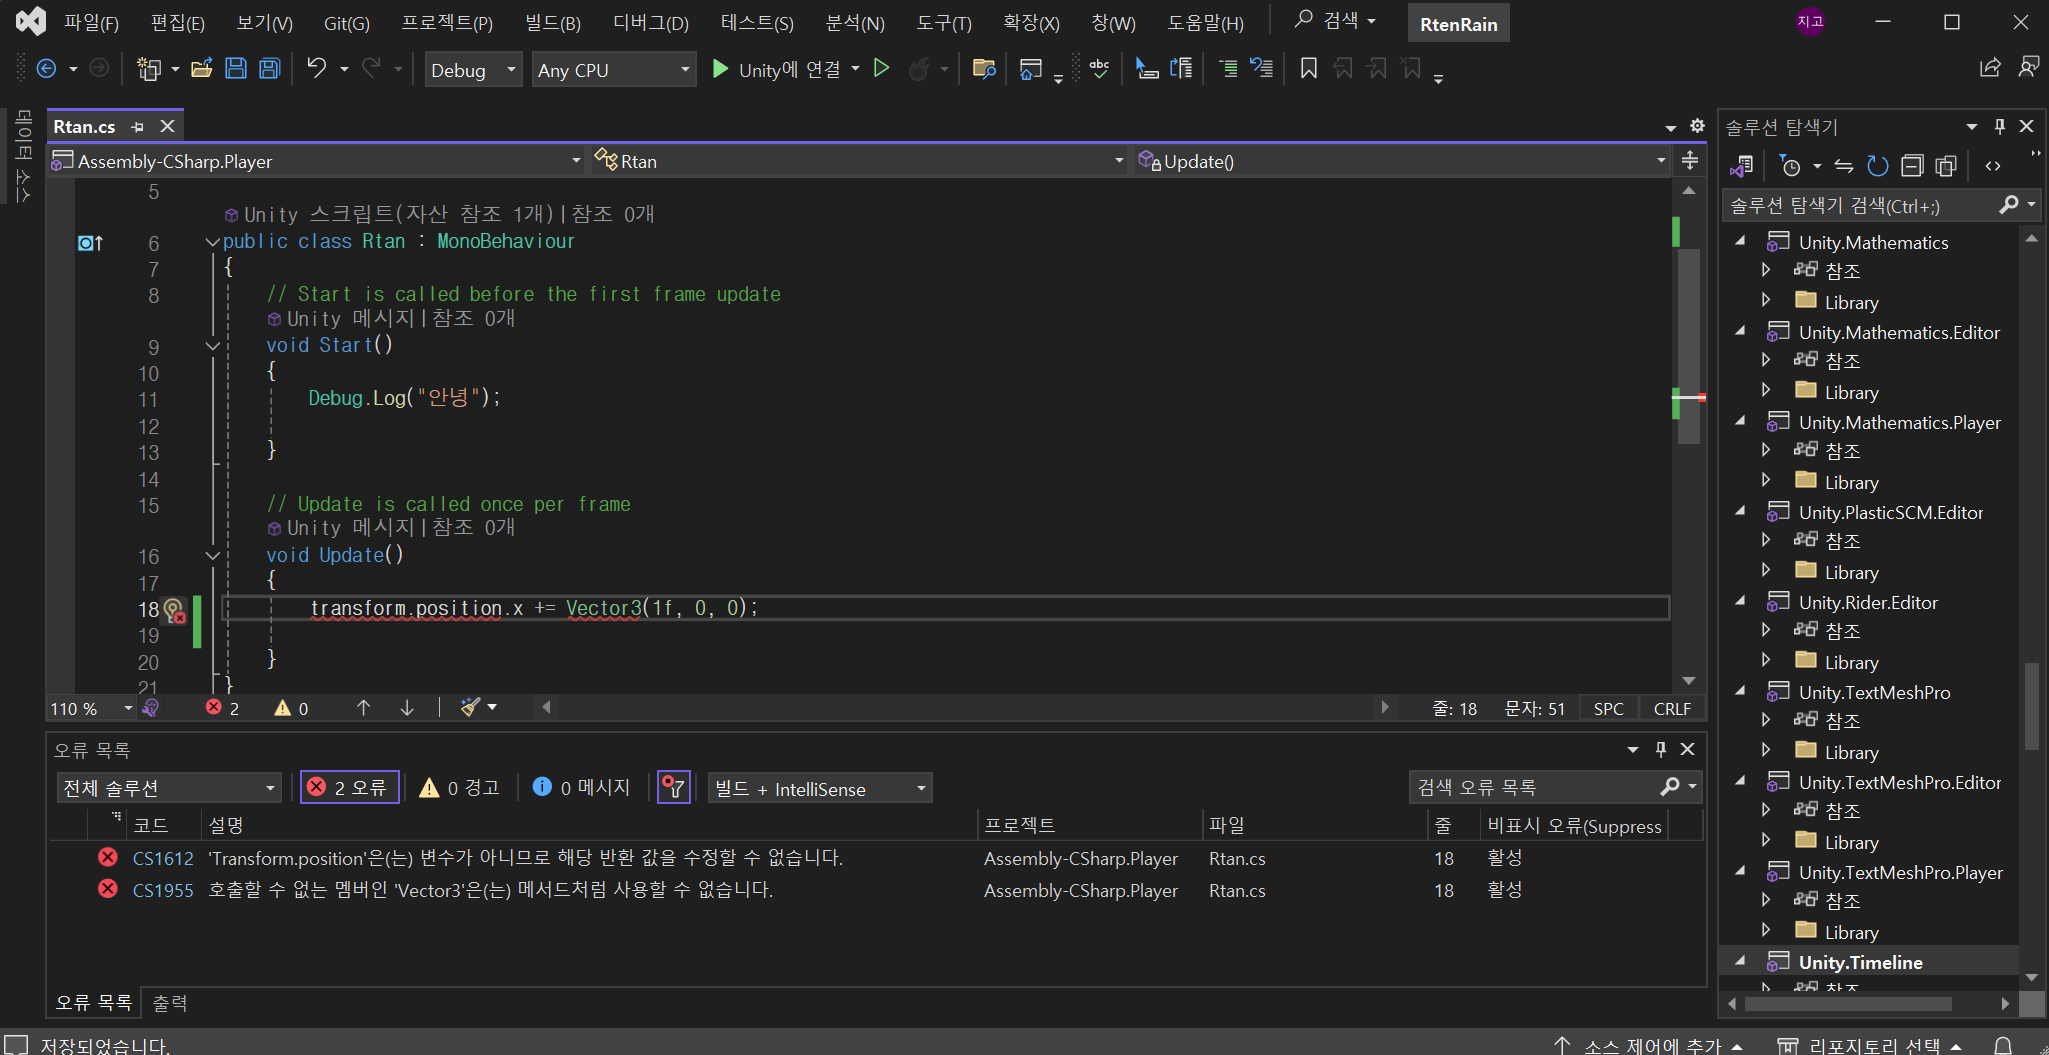Select the Unity.Timeline project node

1860,963
